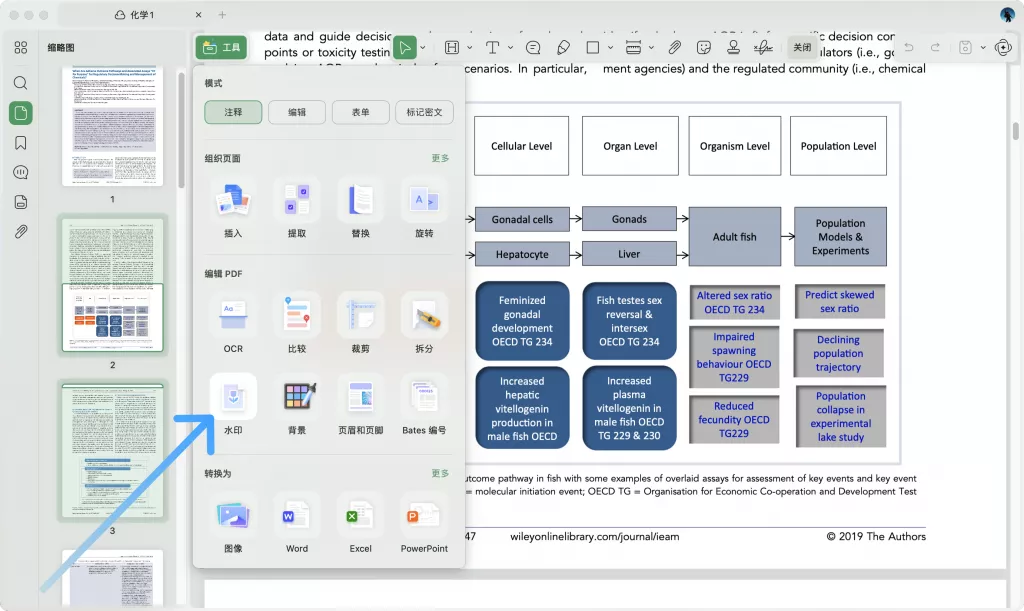Select the comment note tool
The image size is (1024, 611).
click(x=533, y=47)
